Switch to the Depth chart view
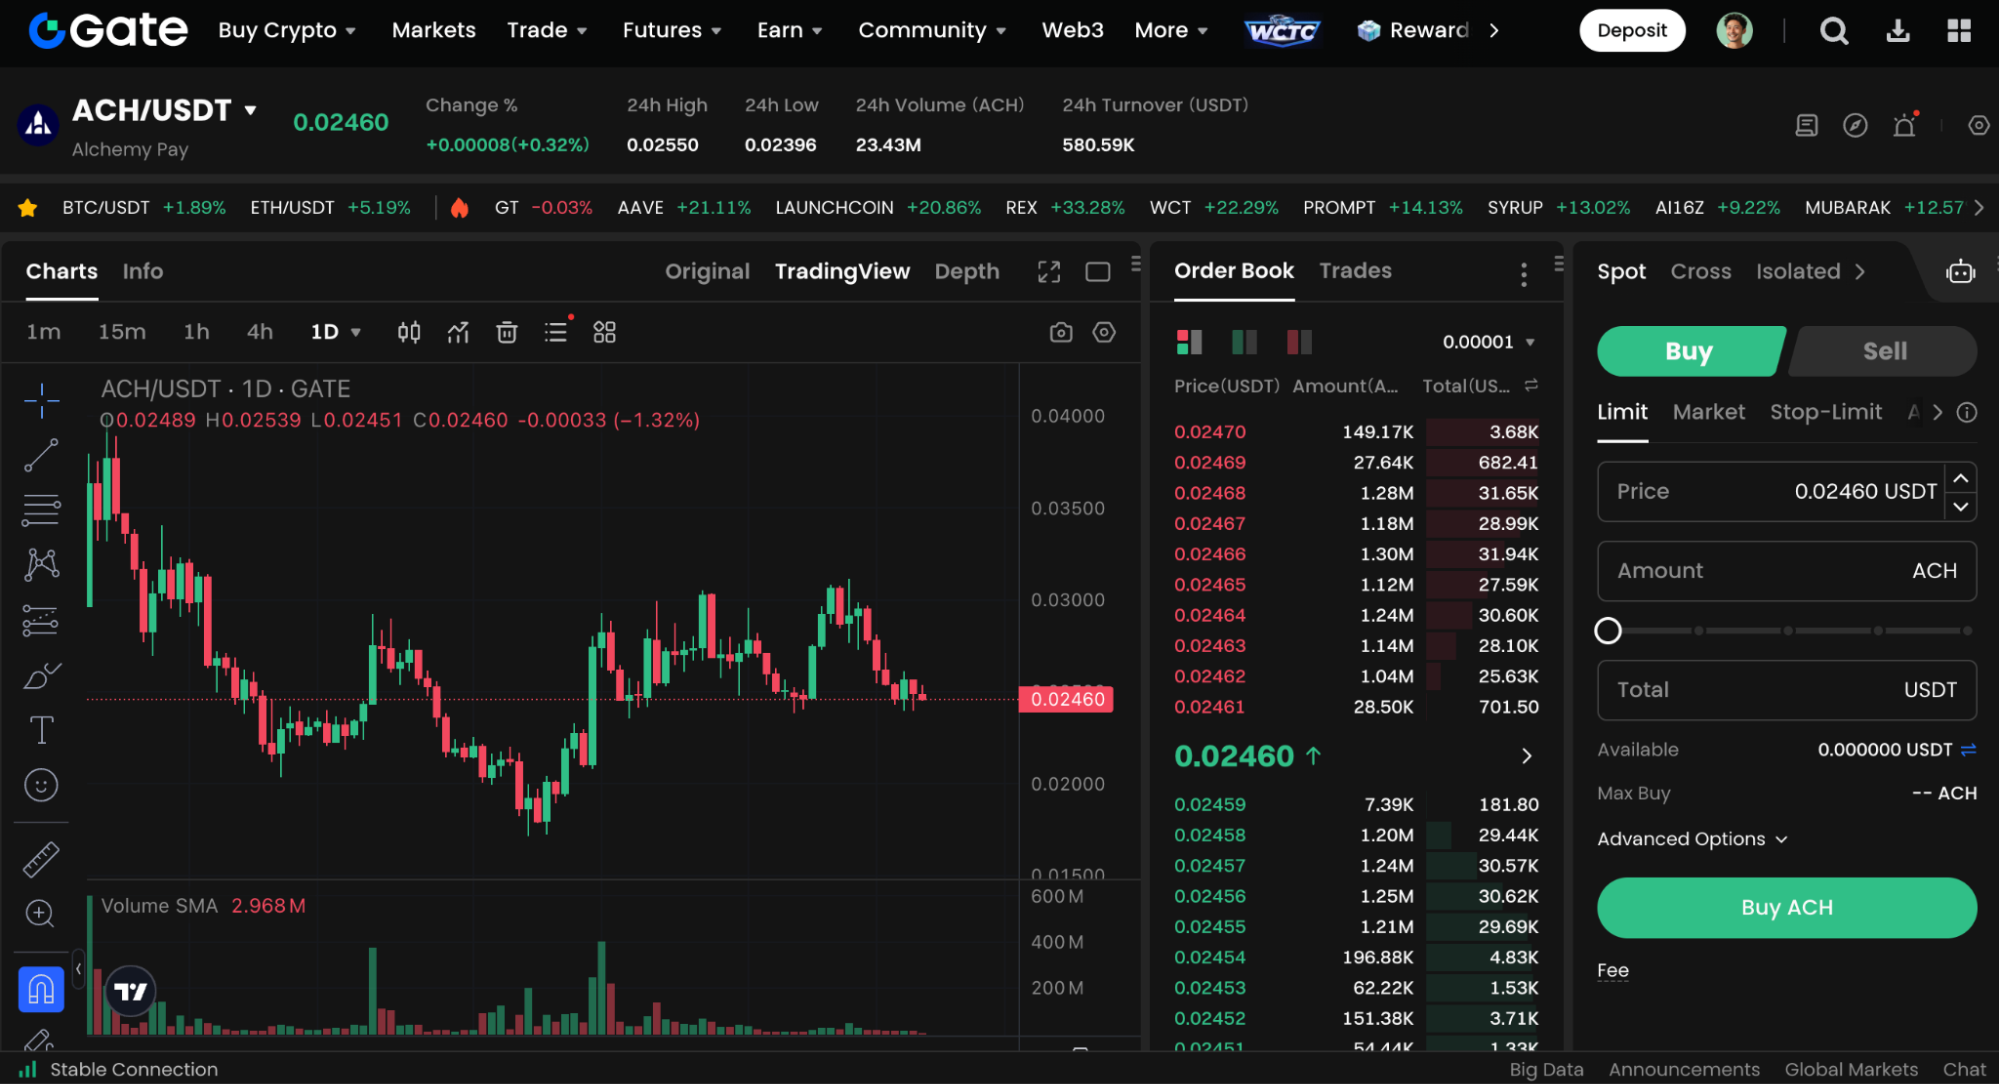 coord(967,272)
